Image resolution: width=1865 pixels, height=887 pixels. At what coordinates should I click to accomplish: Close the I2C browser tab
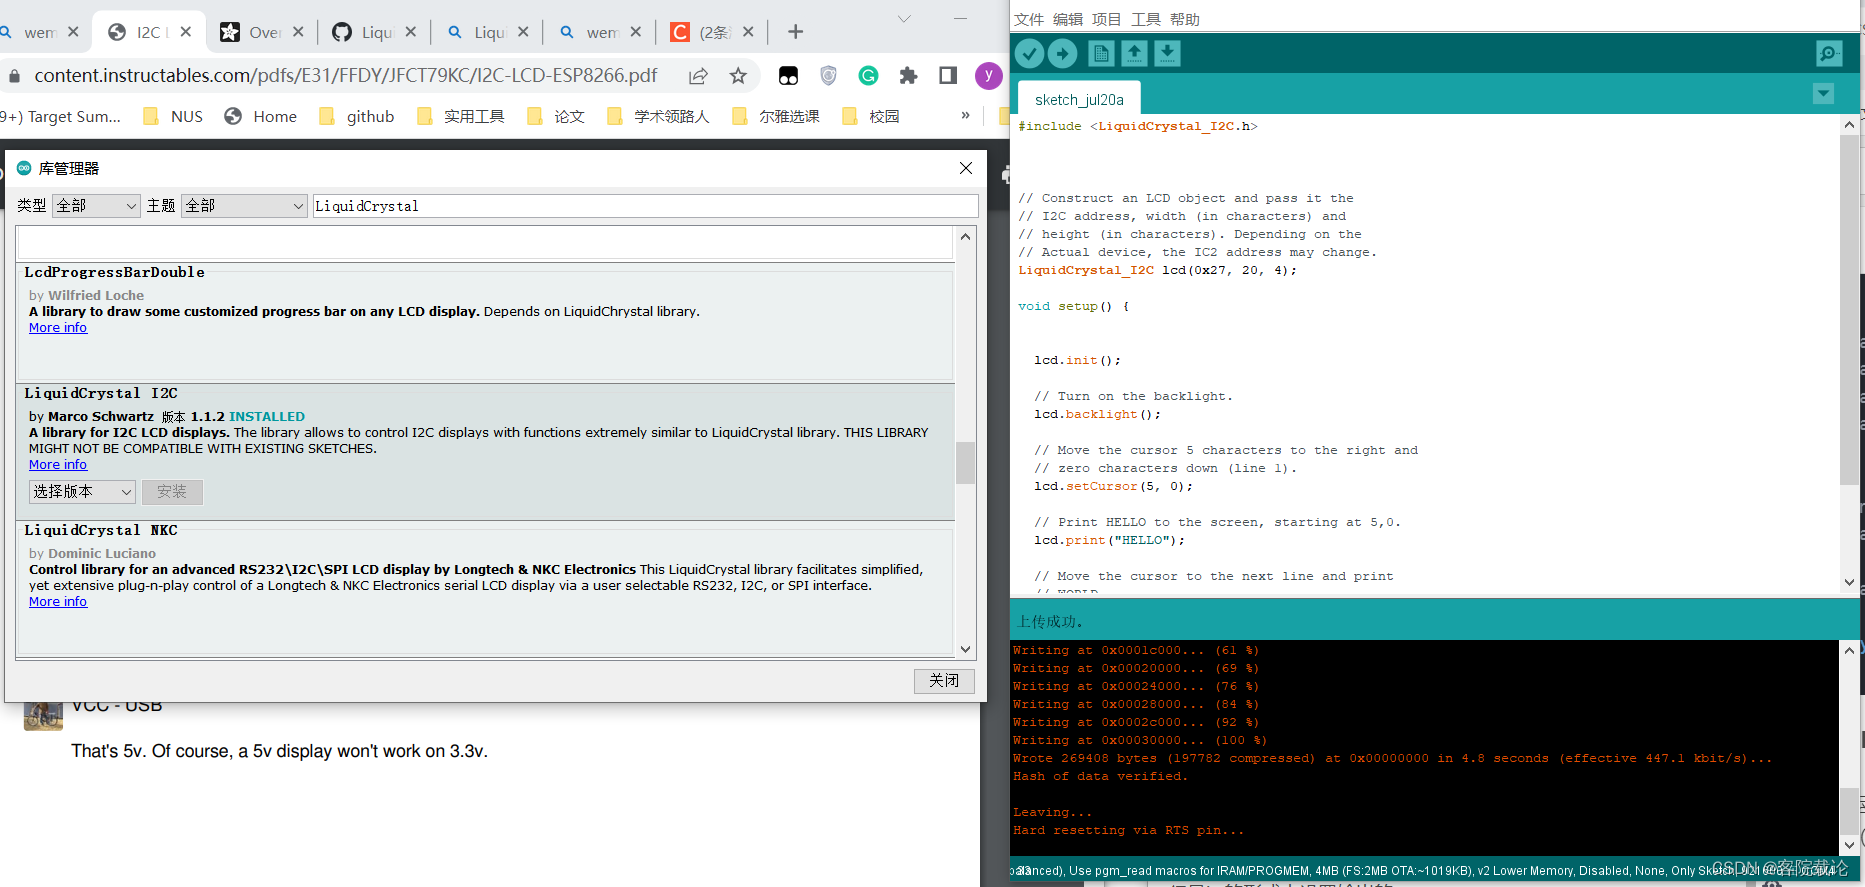[x=186, y=32]
